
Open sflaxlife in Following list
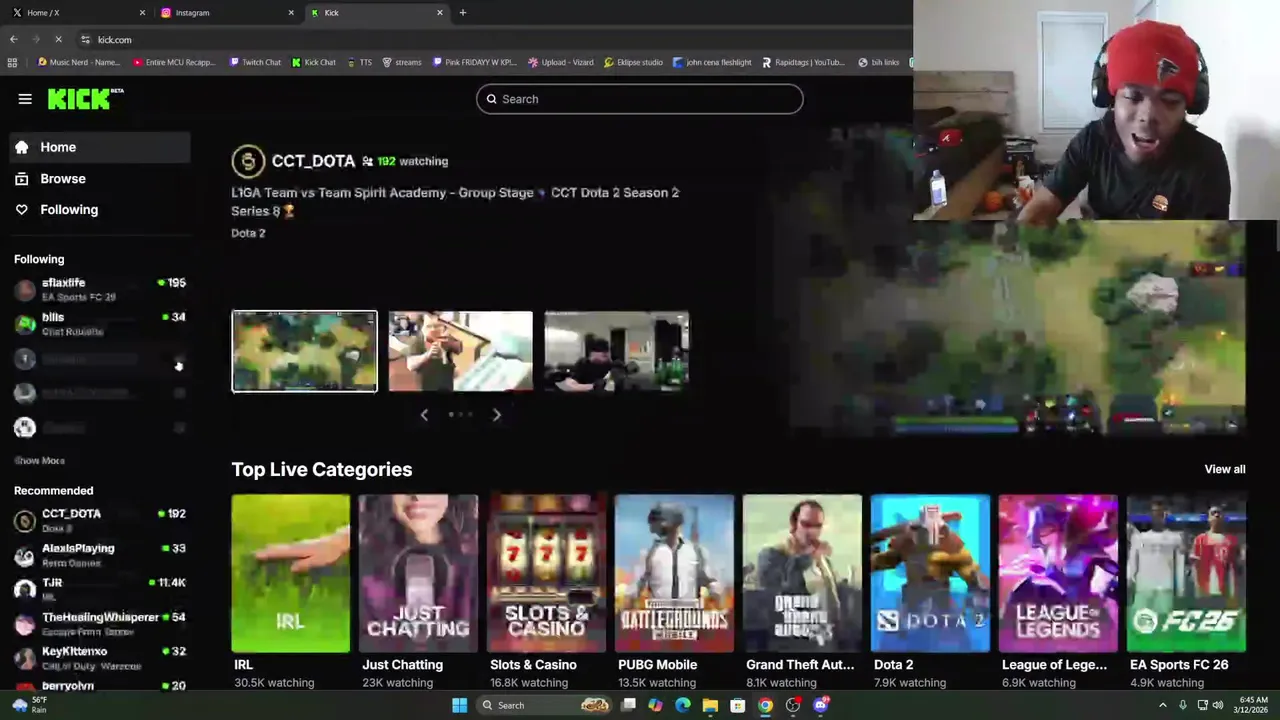(100, 290)
